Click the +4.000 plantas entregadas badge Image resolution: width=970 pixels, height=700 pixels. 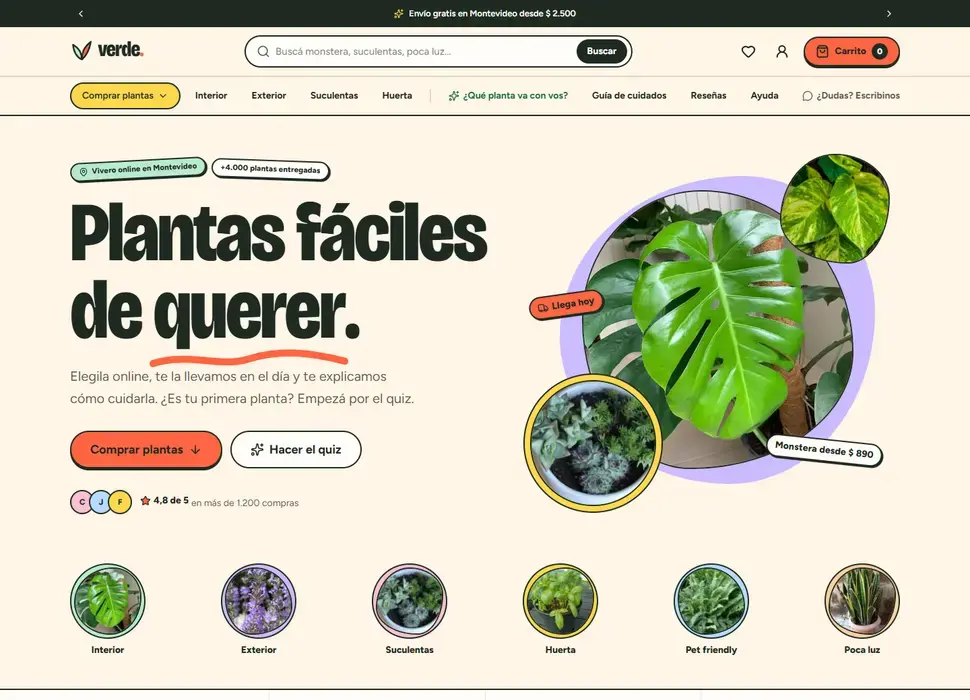tap(270, 169)
